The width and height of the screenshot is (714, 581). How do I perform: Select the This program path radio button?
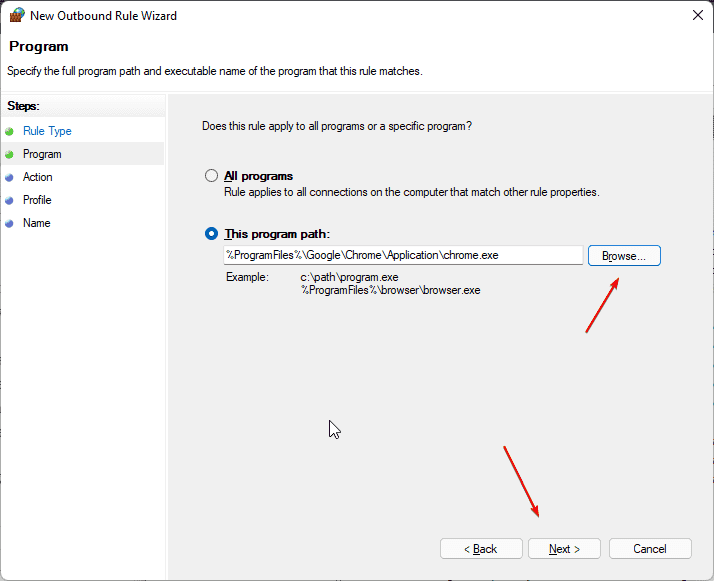coord(211,234)
